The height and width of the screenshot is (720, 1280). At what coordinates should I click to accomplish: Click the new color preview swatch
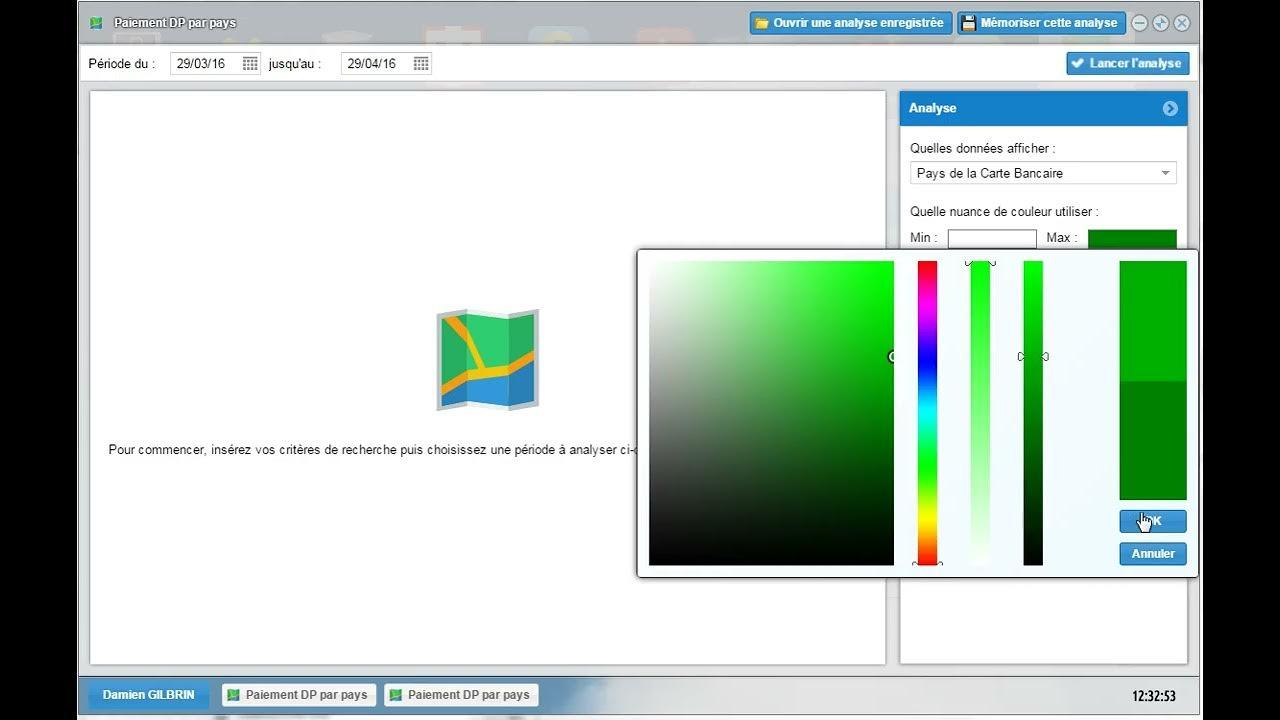(x=1153, y=321)
